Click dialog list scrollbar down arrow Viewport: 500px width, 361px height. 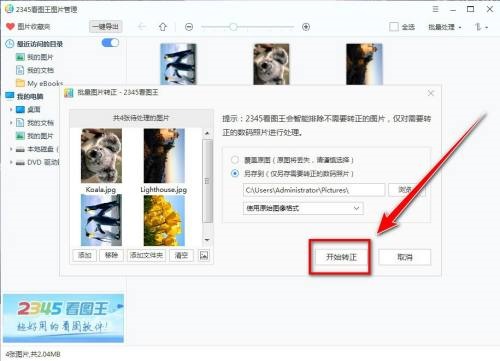(207, 240)
